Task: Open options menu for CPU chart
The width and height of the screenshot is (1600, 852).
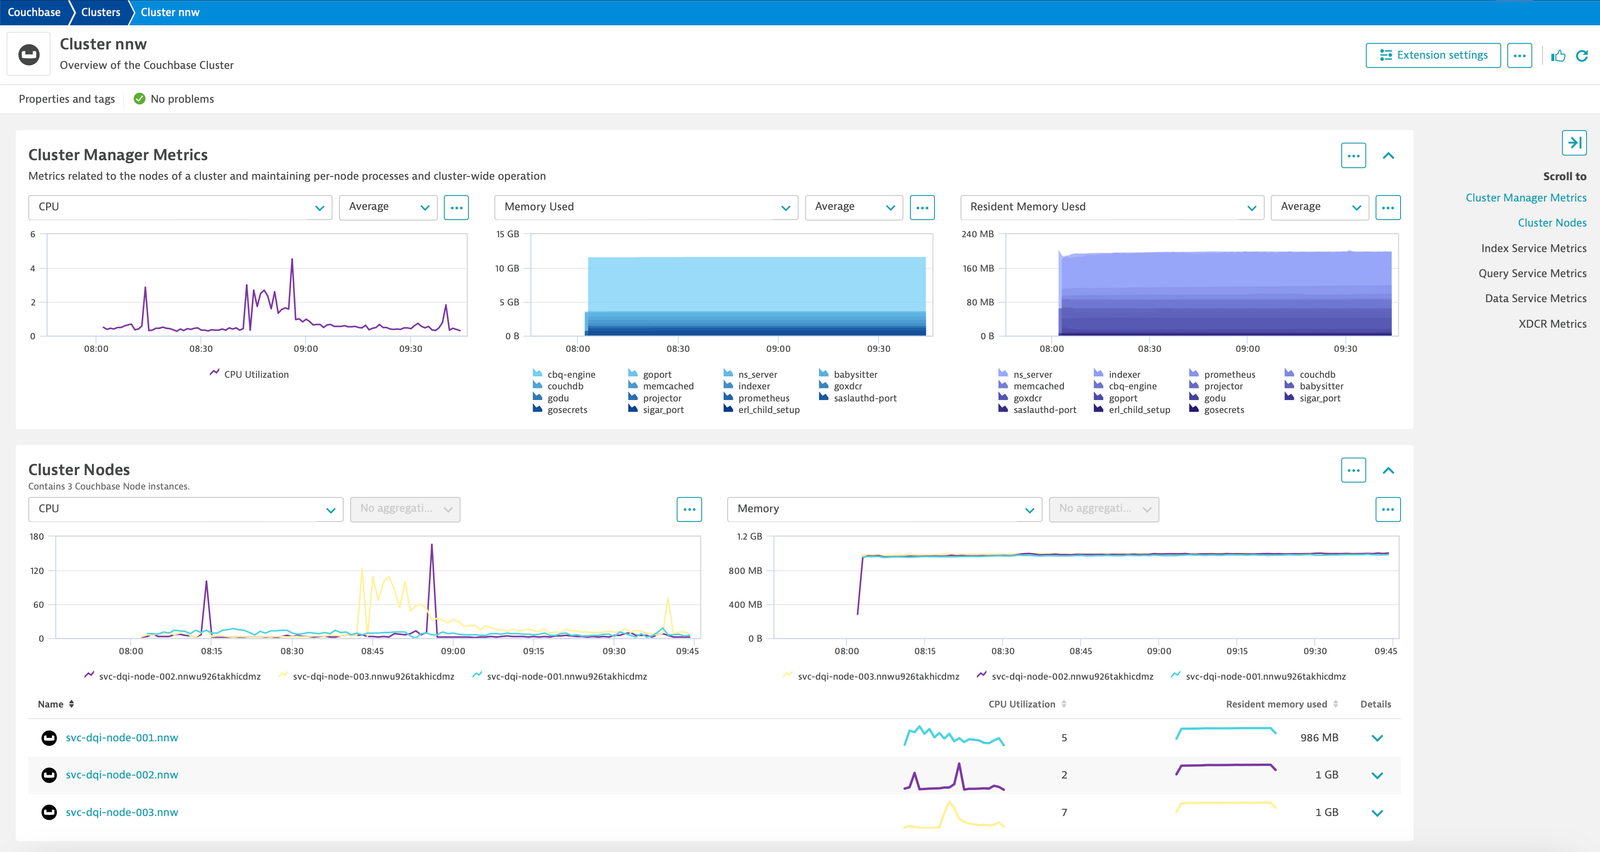Action: tap(457, 208)
